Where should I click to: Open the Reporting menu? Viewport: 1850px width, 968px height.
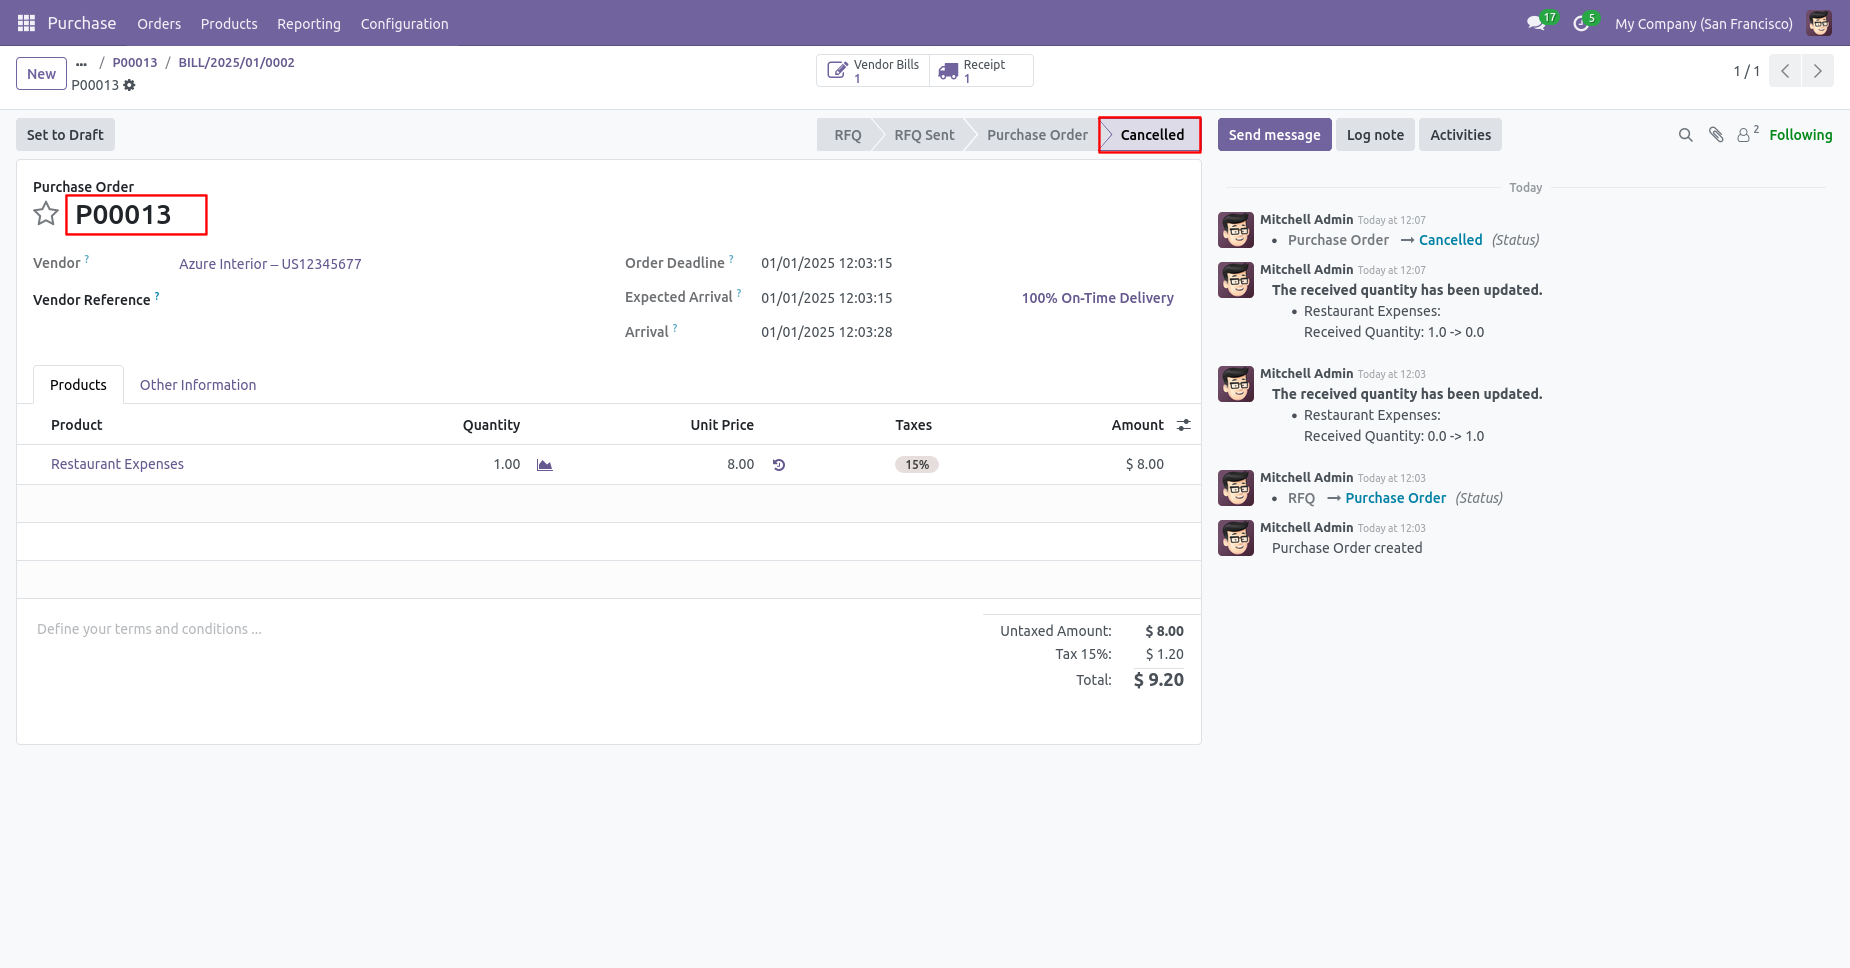309,23
